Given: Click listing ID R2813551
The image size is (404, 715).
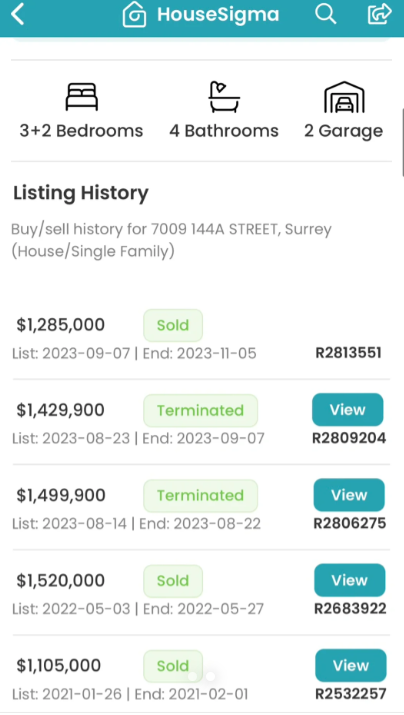Looking at the screenshot, I should pyautogui.click(x=348, y=353).
